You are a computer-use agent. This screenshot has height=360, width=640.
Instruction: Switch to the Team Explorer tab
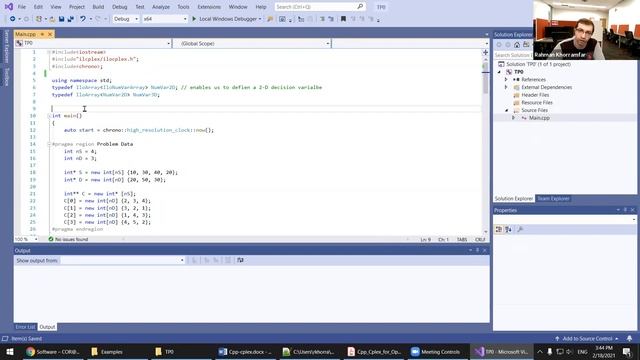click(553, 199)
